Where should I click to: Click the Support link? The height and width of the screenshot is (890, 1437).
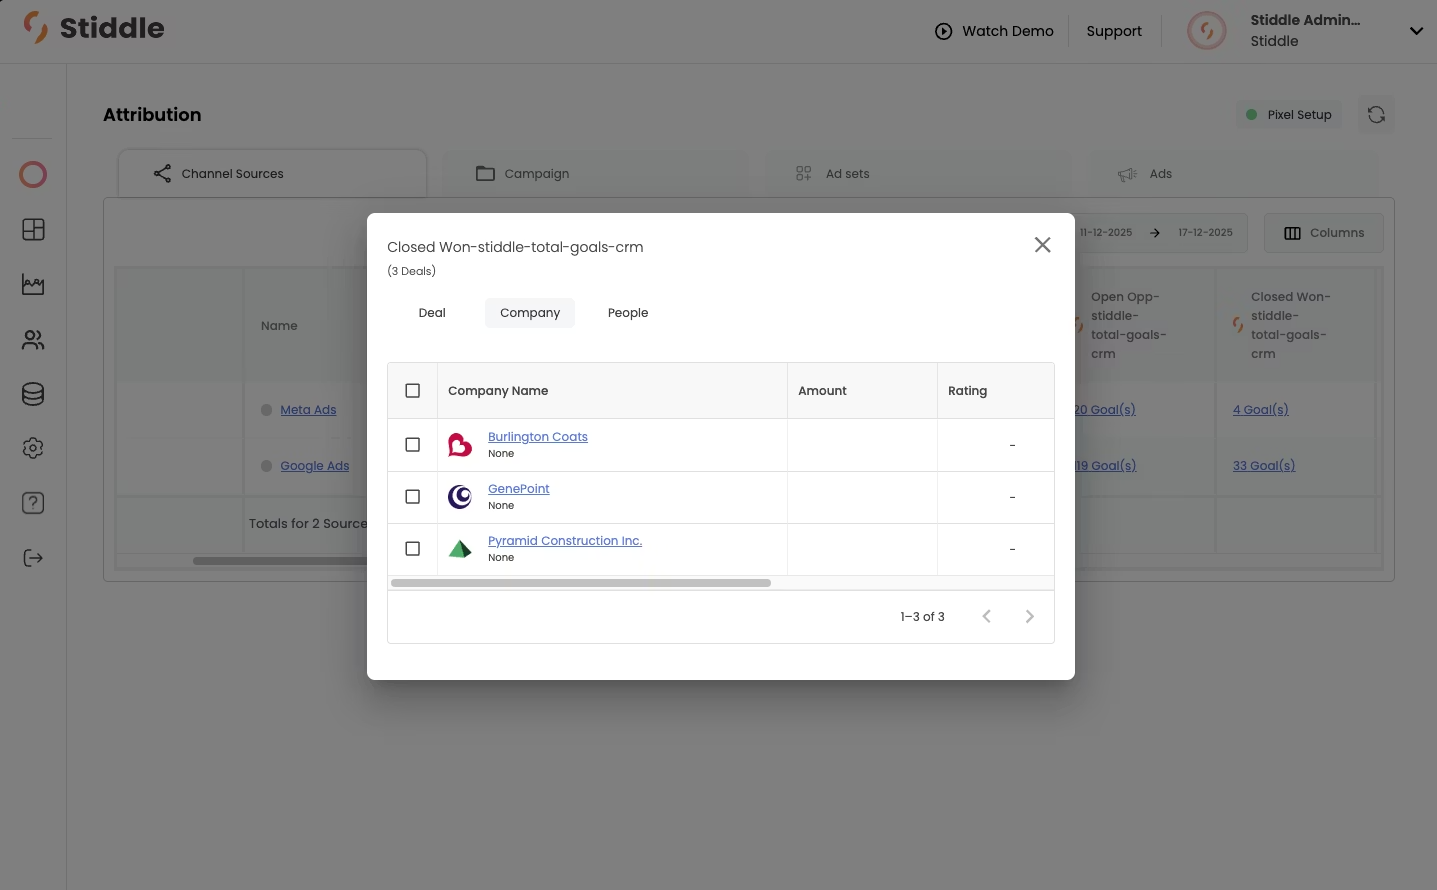tap(1114, 31)
